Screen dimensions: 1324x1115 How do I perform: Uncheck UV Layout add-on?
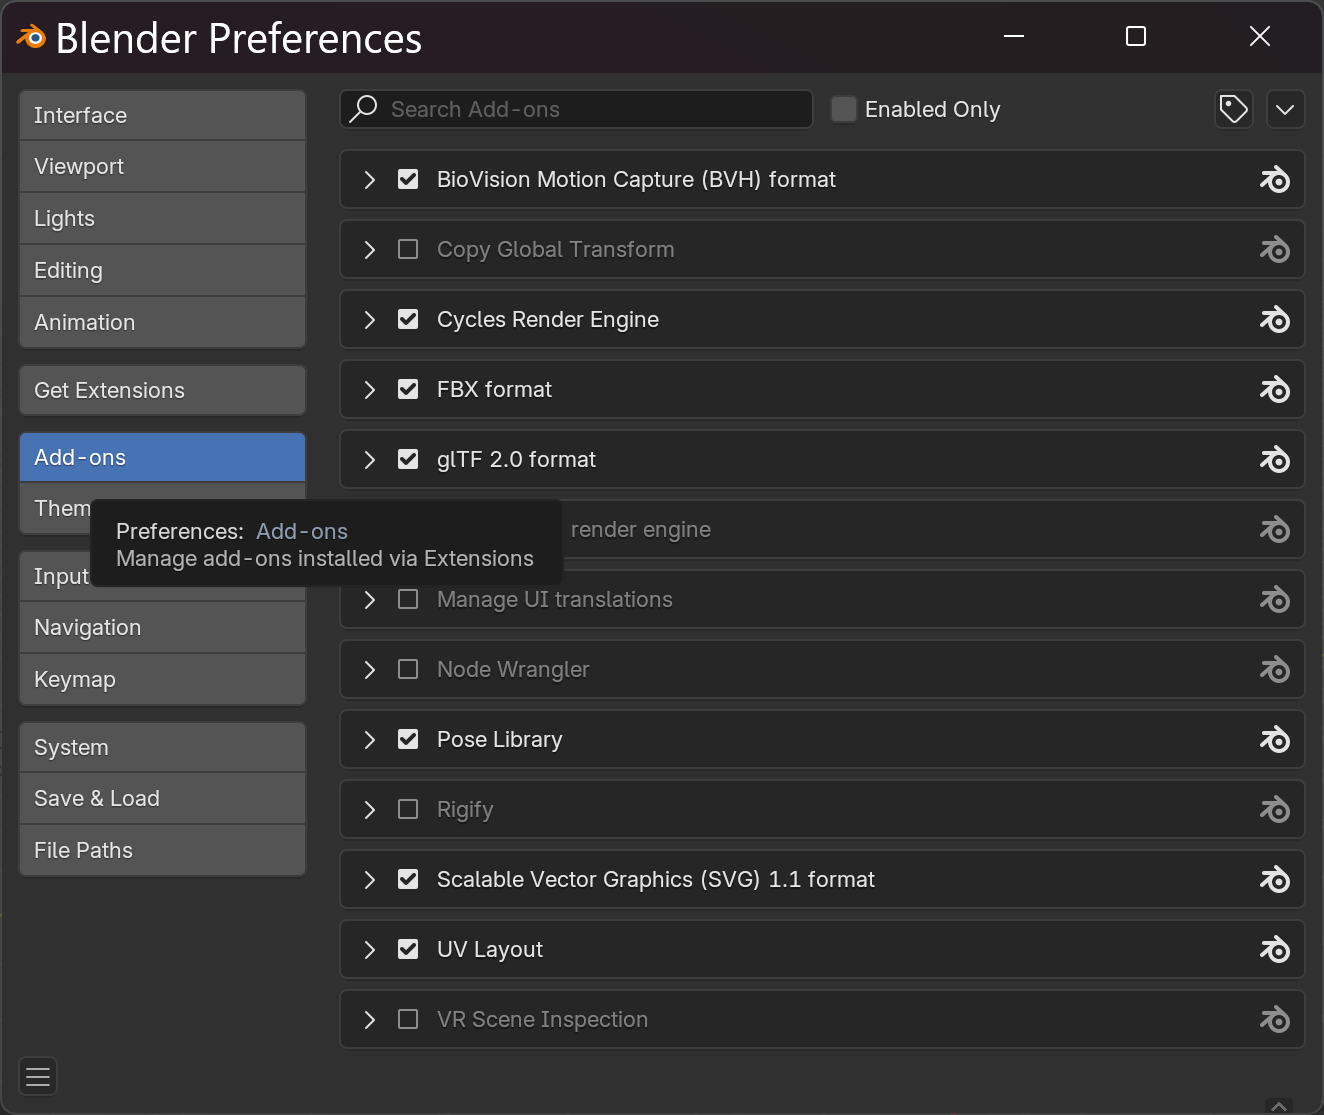(x=408, y=949)
